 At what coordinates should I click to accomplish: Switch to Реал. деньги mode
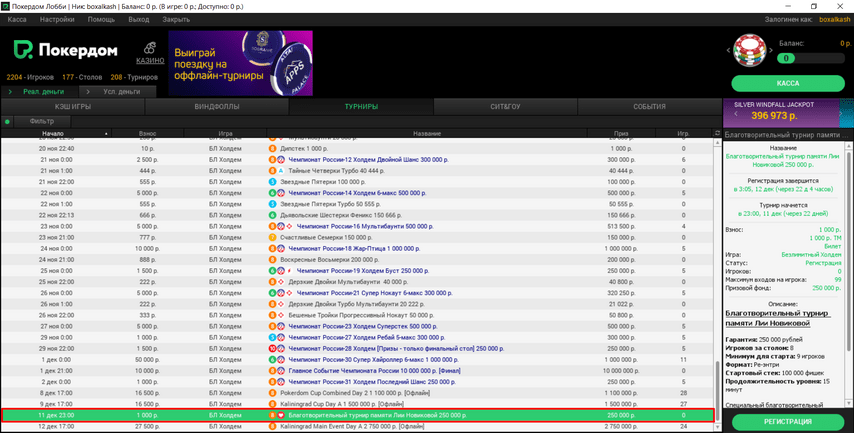(40, 92)
